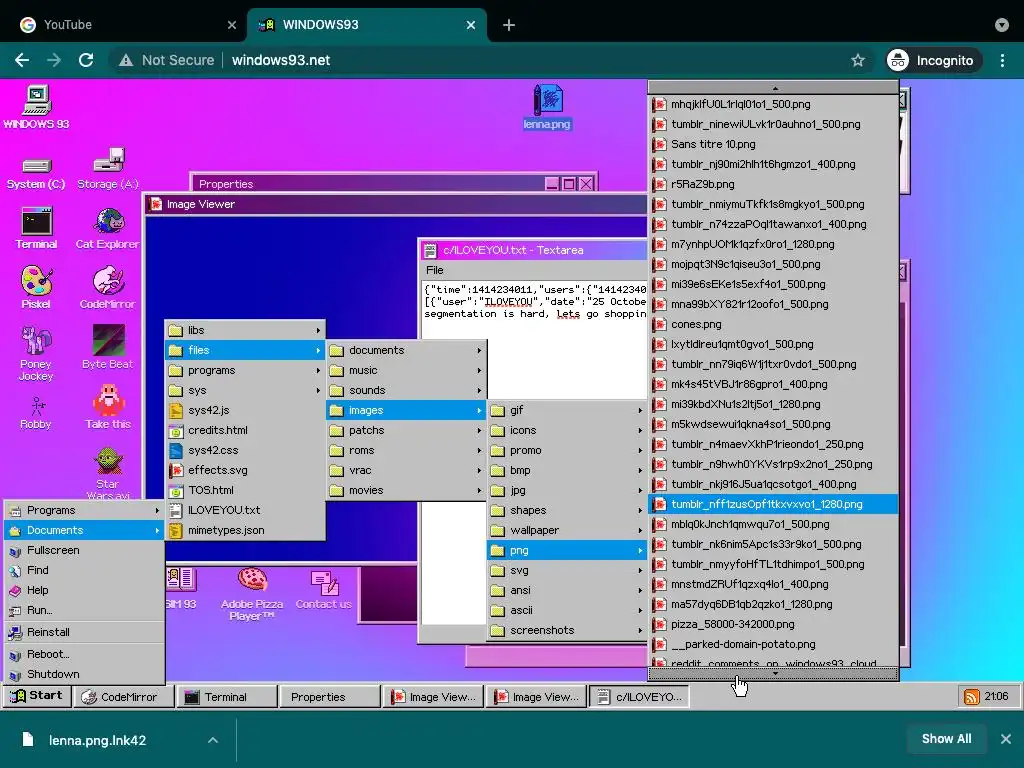The width and height of the screenshot is (1024, 768).
Task: Choose Find in Start menu
Action: pos(84,570)
